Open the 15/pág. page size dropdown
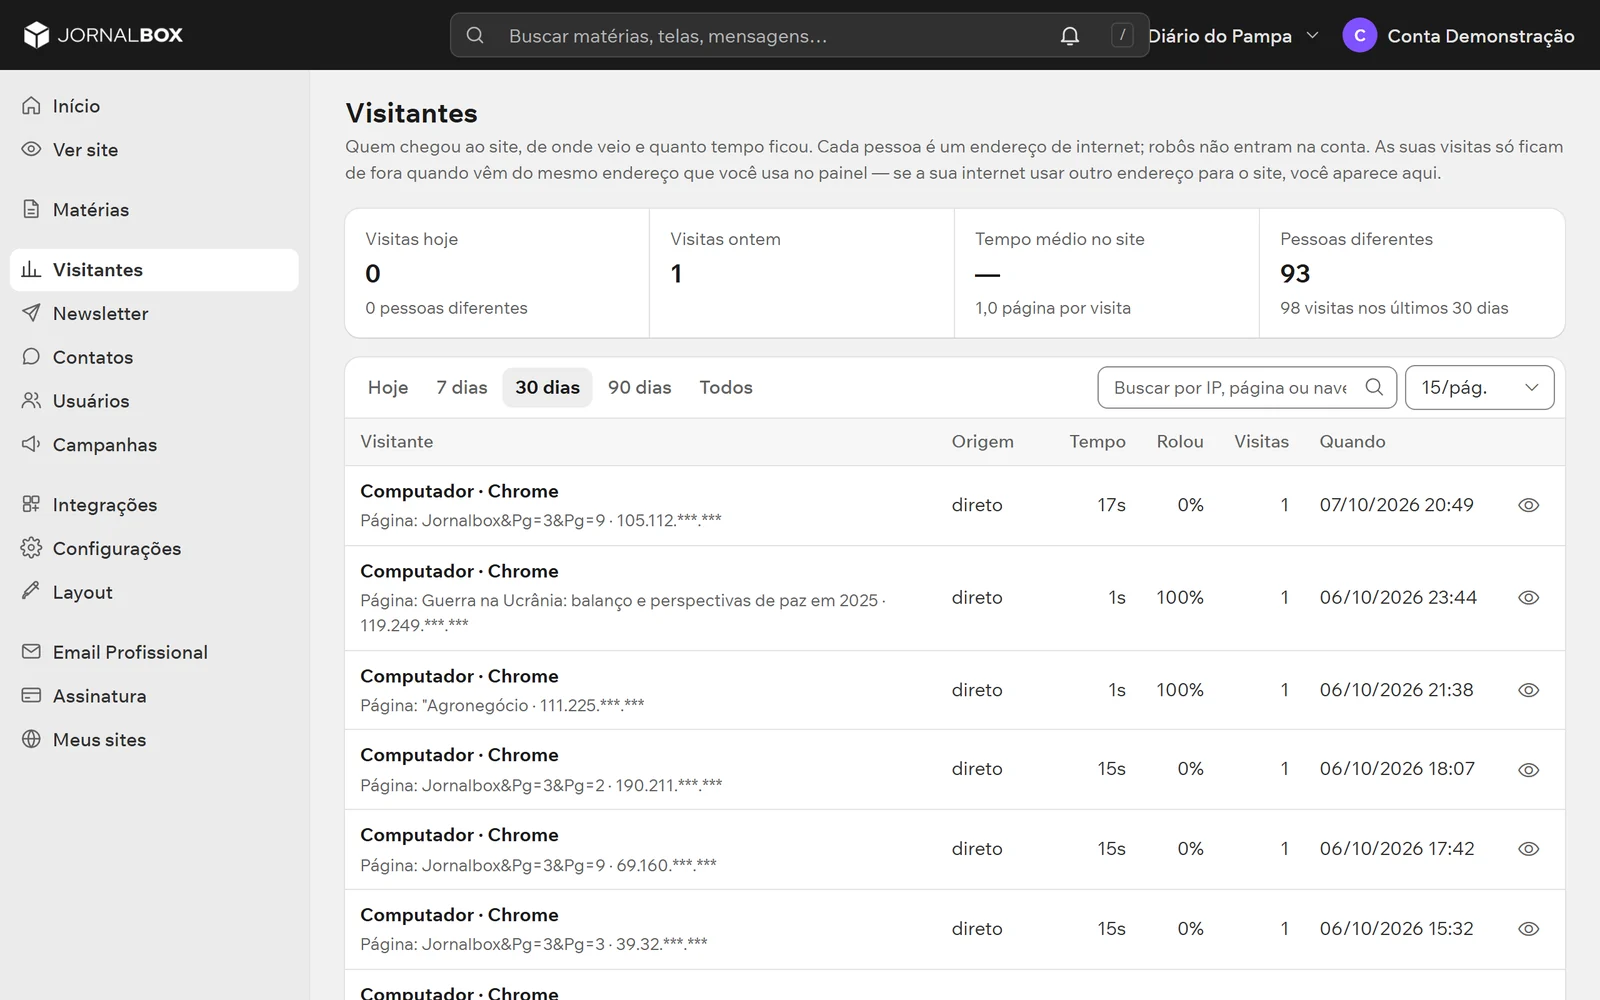 [x=1480, y=387]
